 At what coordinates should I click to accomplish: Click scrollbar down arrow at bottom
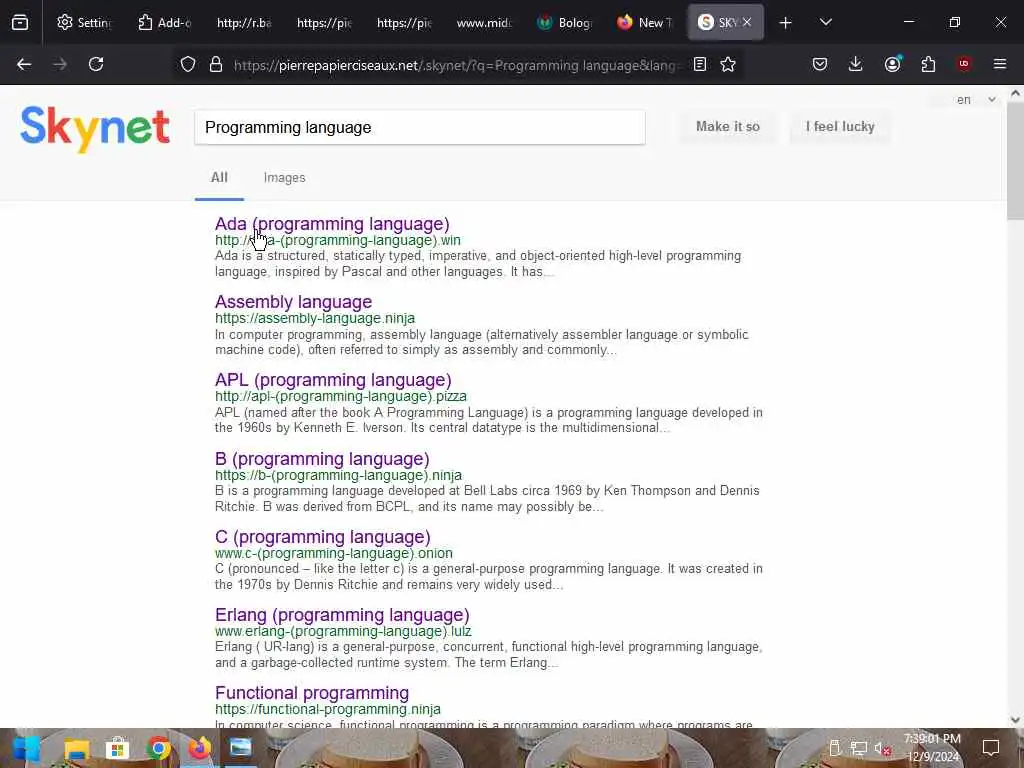pos(1015,720)
